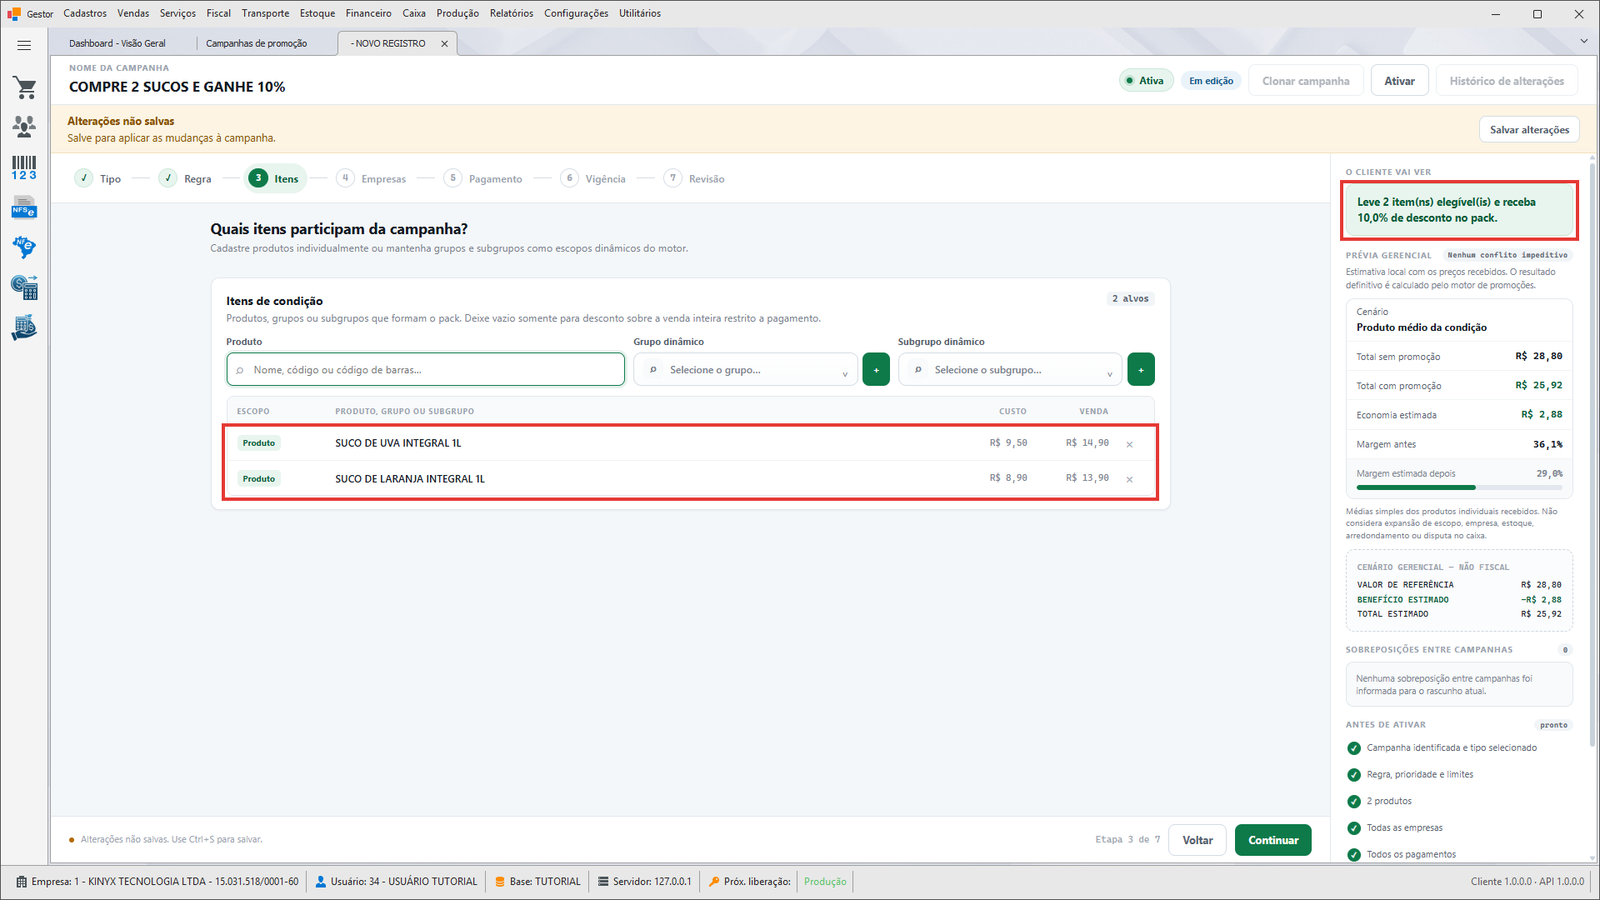Open the shopping cart sales module
The image size is (1600, 900).
pos(24,88)
